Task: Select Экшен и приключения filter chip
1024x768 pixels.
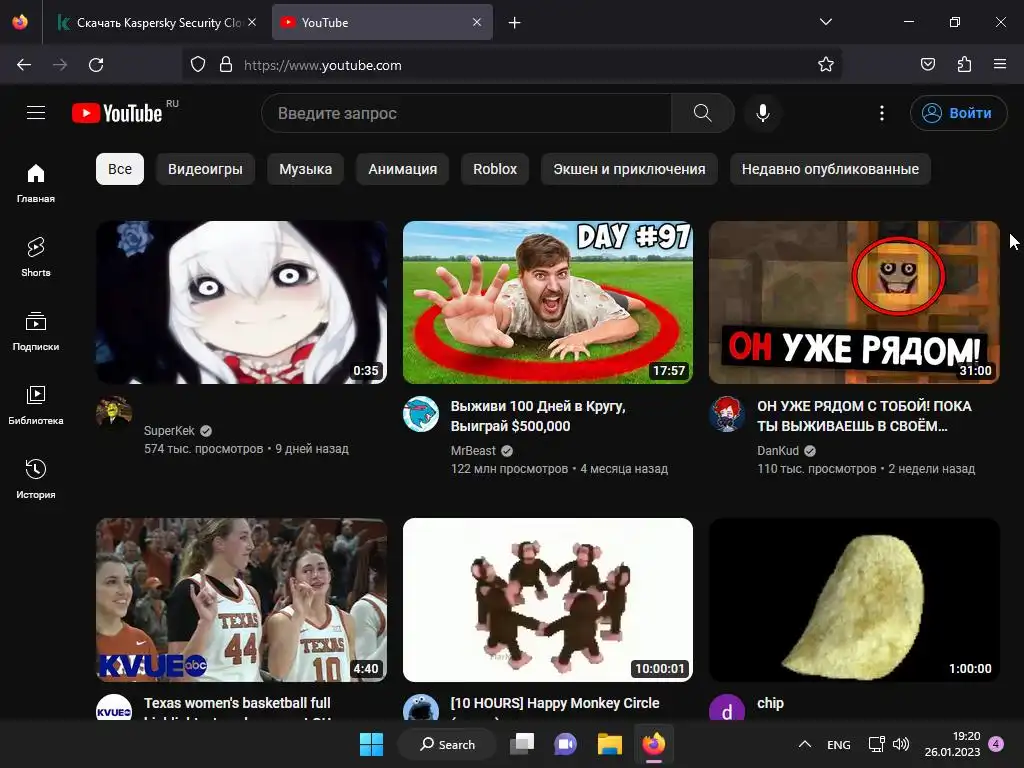Action: point(629,169)
